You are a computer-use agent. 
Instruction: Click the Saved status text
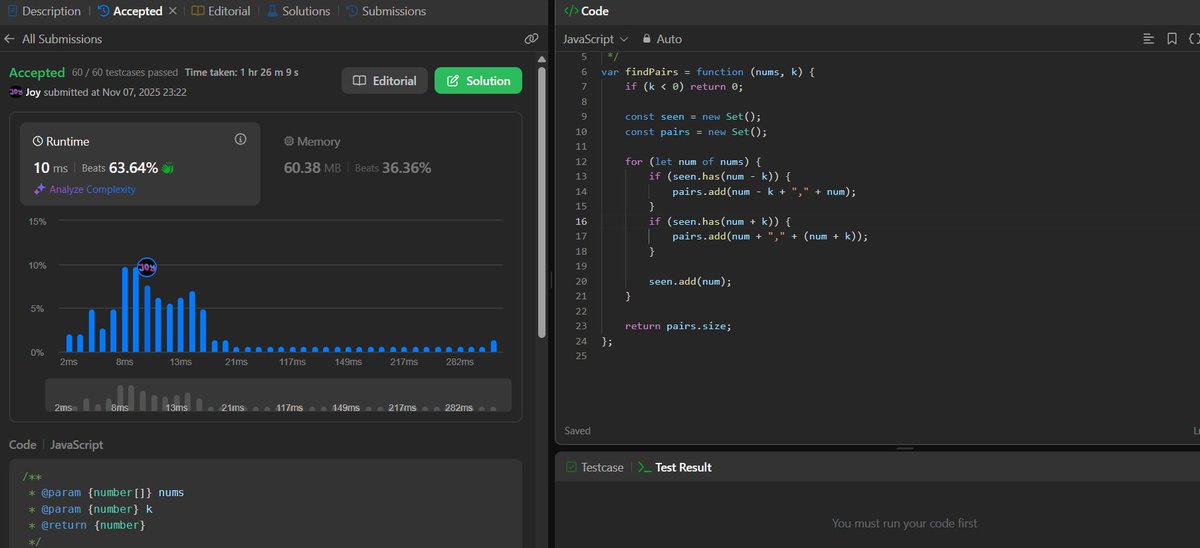[577, 431]
